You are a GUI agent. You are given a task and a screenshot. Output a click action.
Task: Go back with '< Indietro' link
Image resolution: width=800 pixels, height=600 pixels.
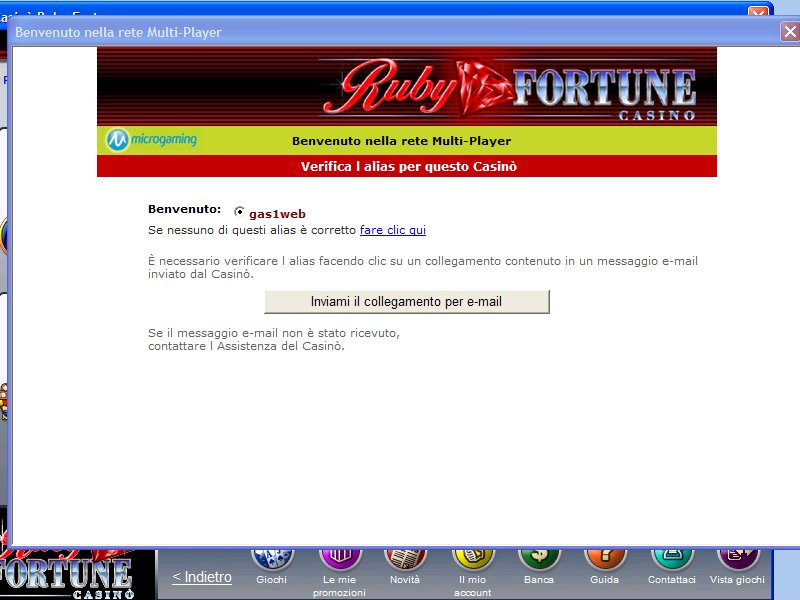[202, 577]
